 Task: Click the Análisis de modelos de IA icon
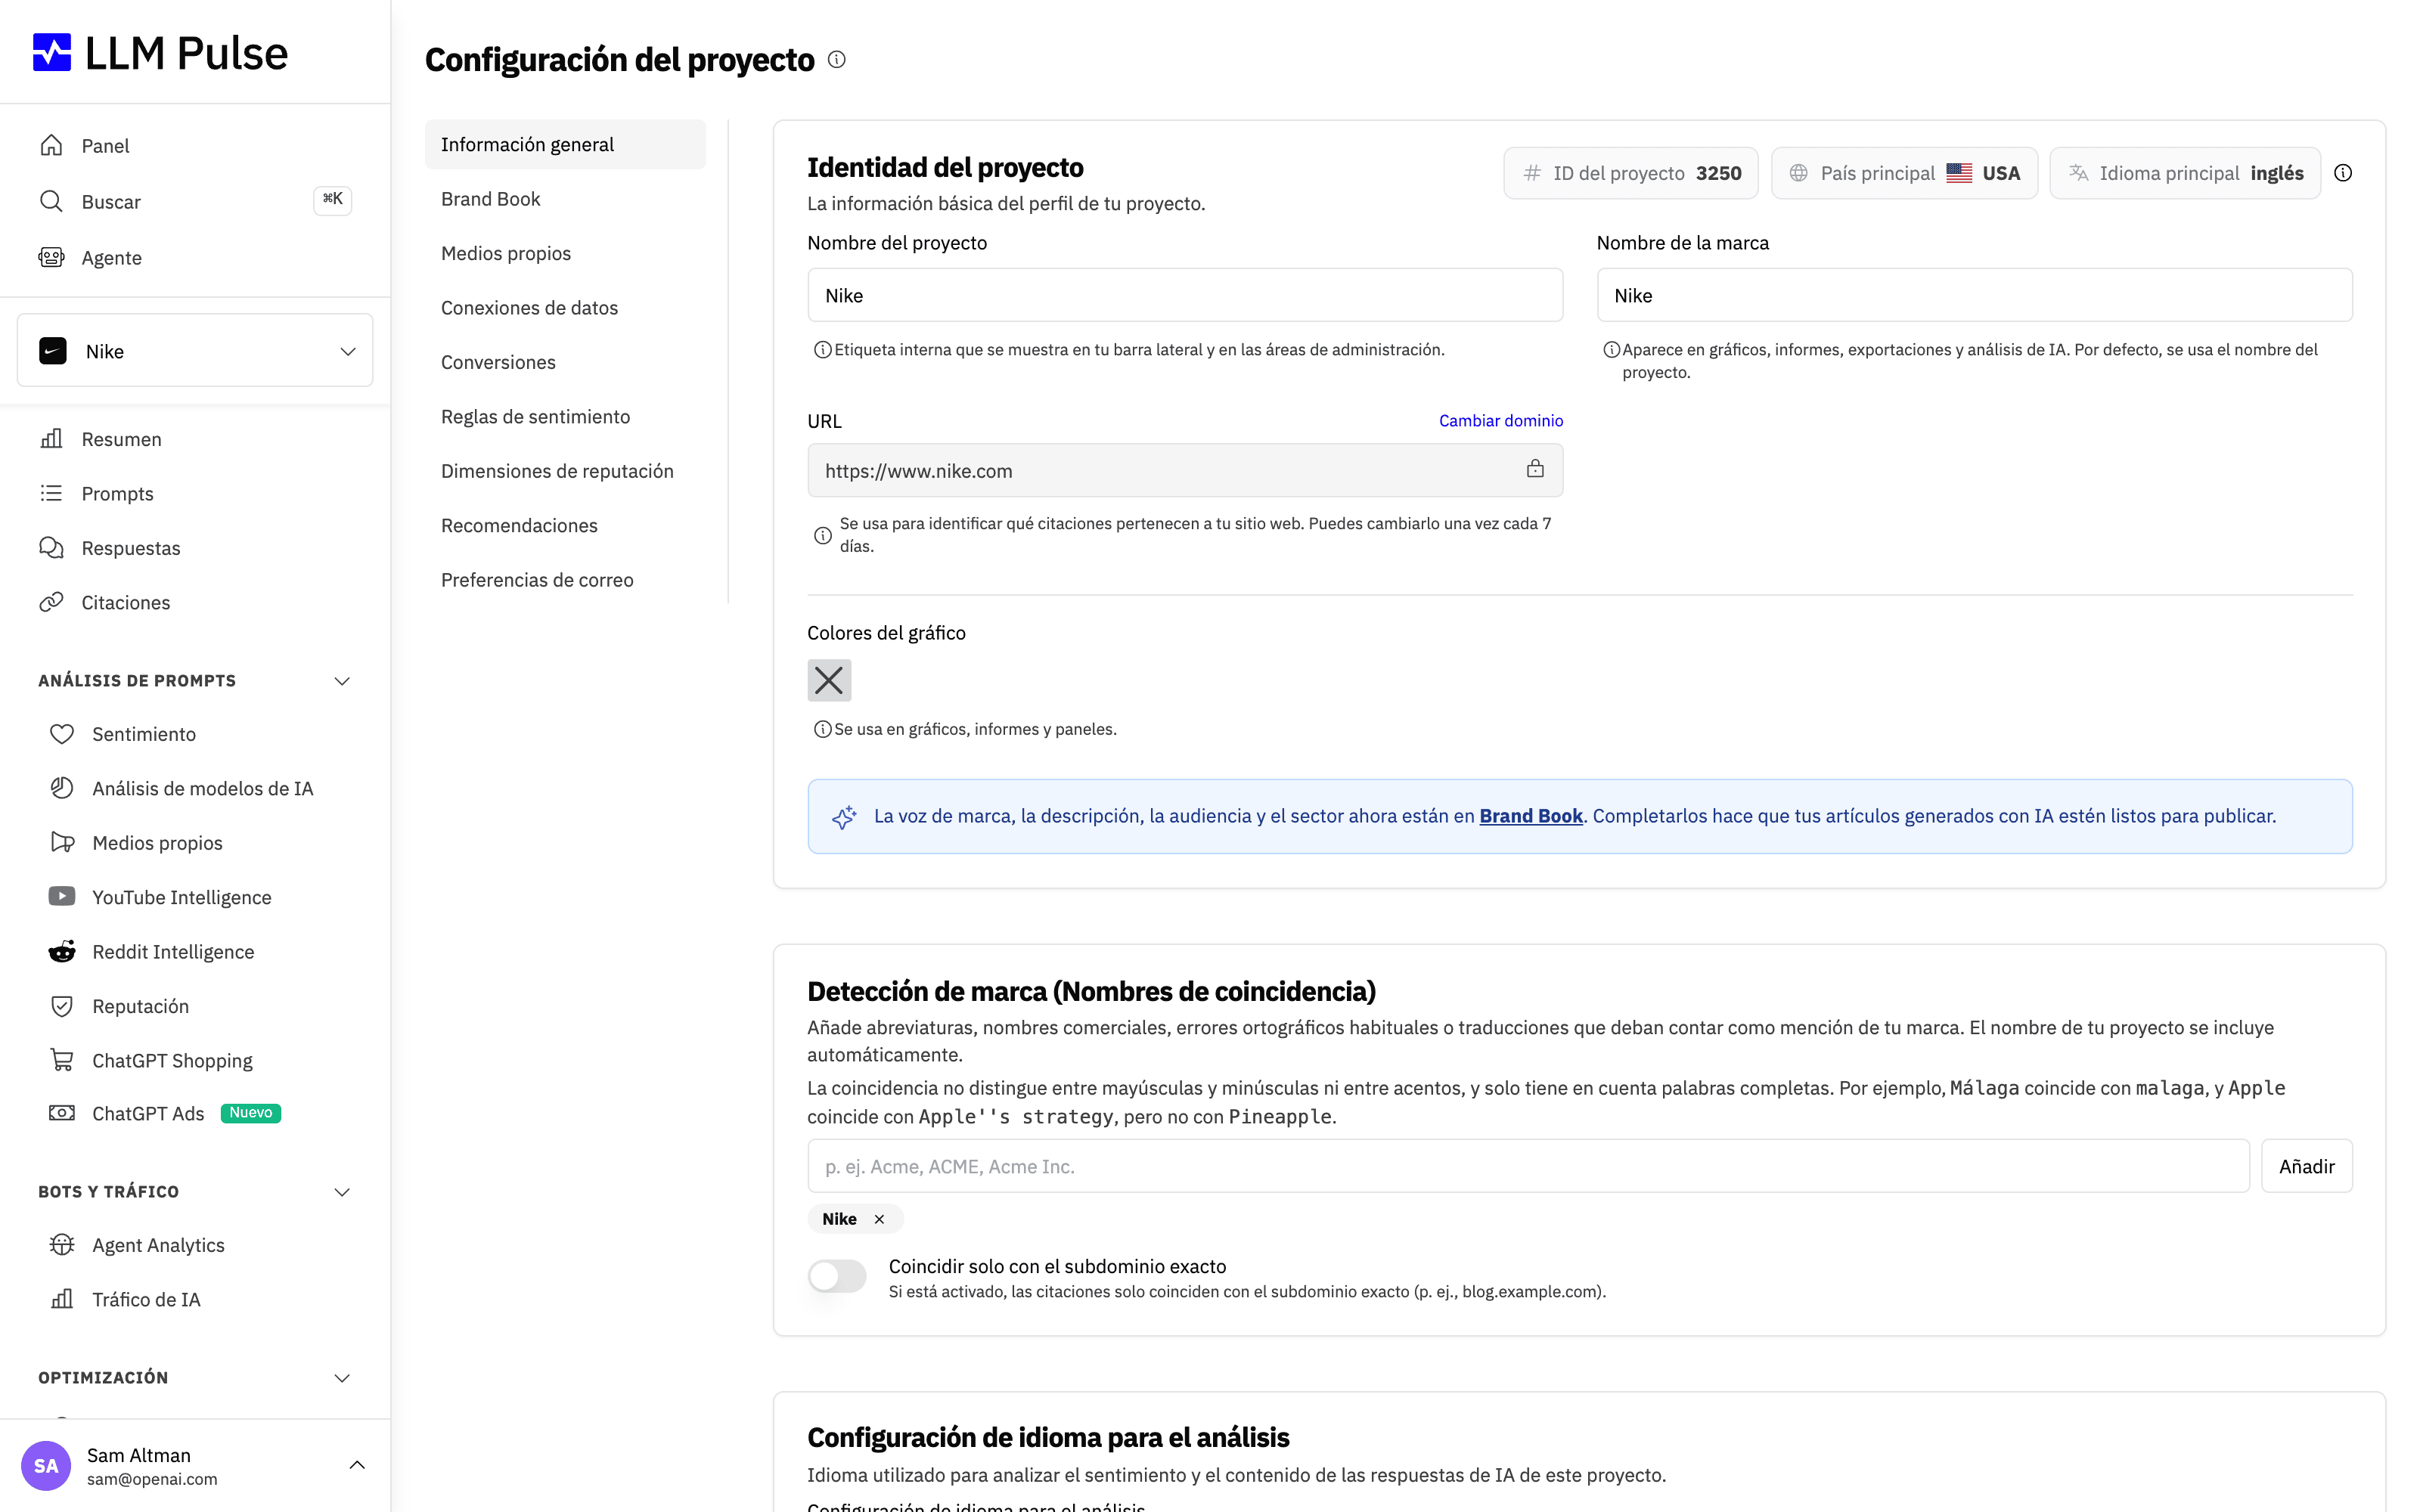[62, 788]
